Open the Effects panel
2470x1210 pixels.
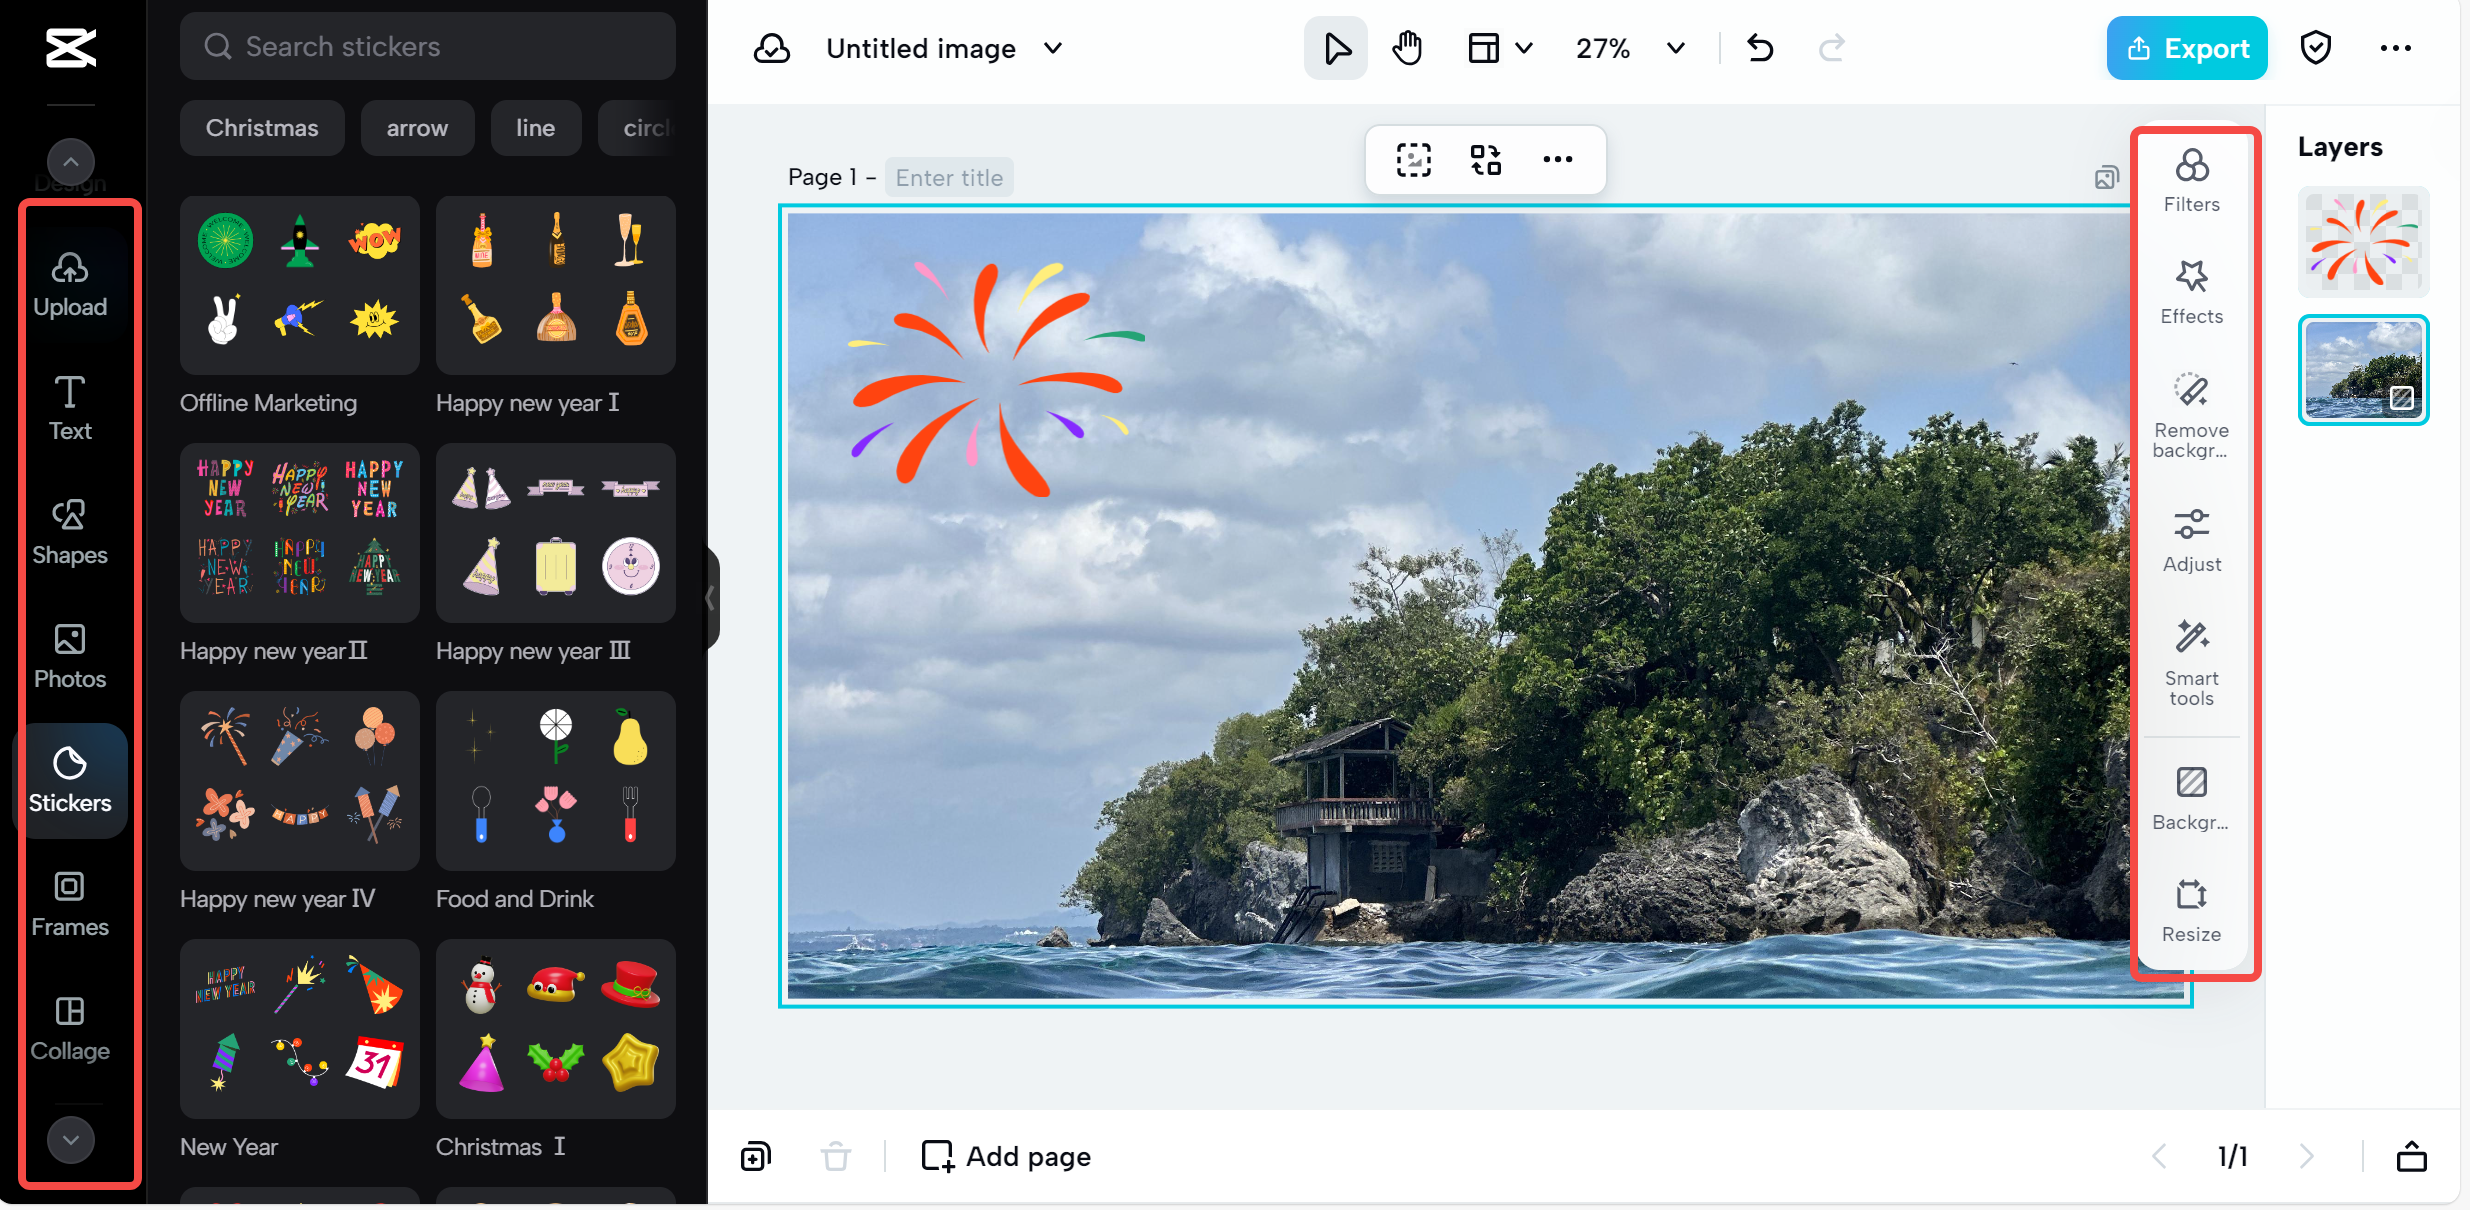[x=2191, y=292]
